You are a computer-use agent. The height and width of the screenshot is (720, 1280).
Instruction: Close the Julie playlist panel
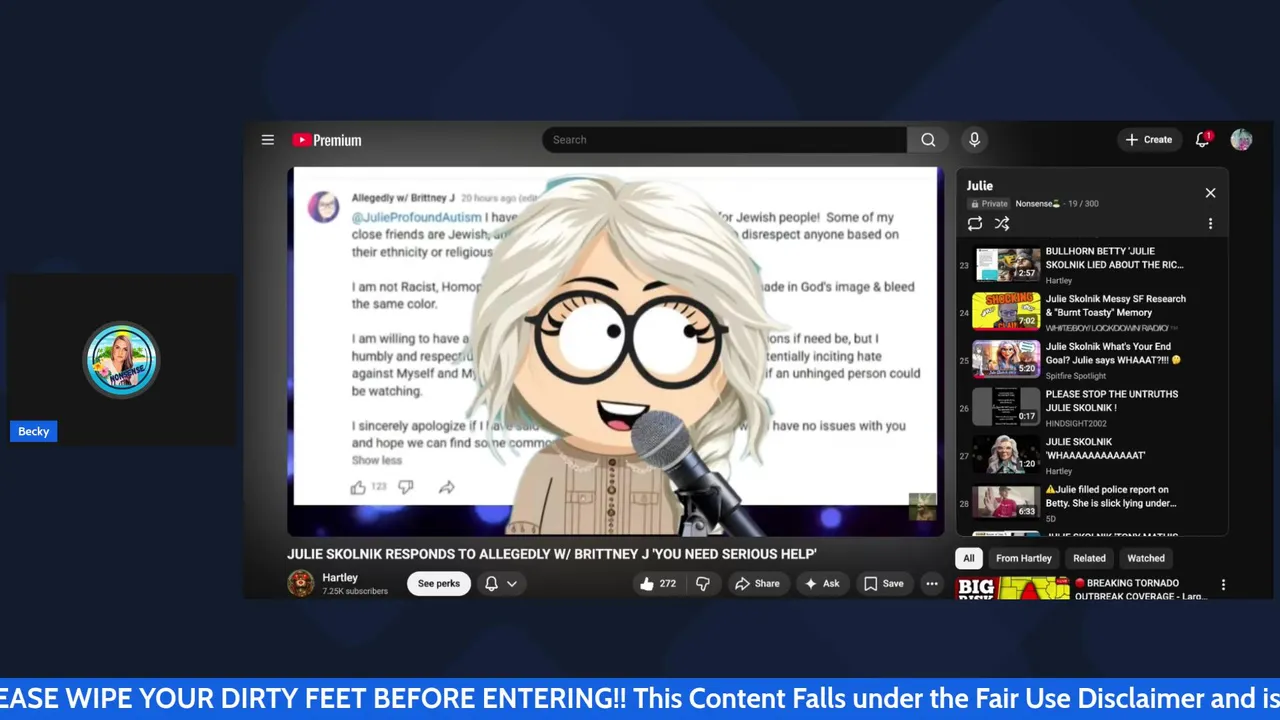tap(1210, 193)
